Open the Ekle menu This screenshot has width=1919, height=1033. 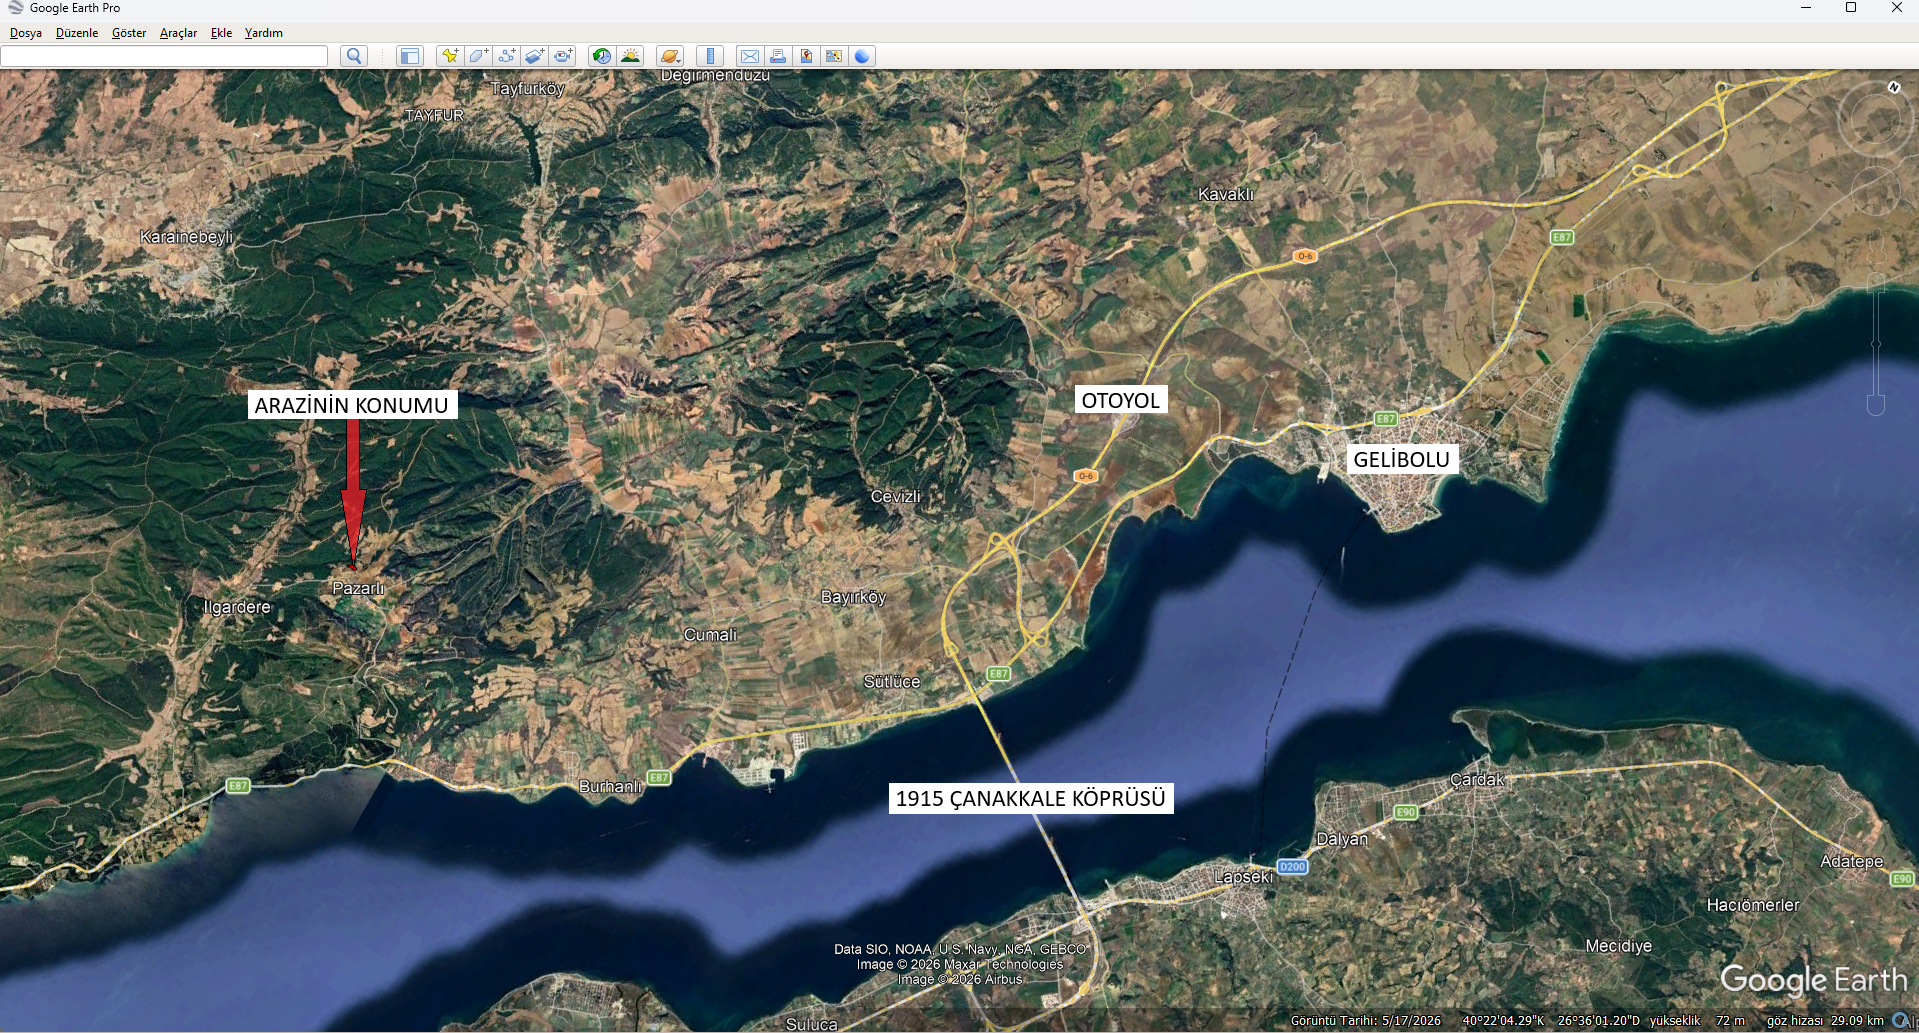221,33
